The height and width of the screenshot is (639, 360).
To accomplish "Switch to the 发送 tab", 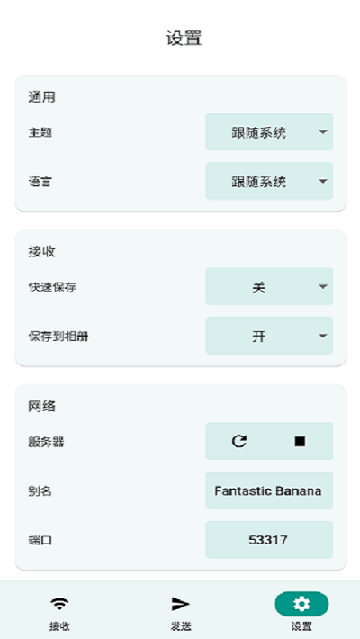I will click(180, 626).
